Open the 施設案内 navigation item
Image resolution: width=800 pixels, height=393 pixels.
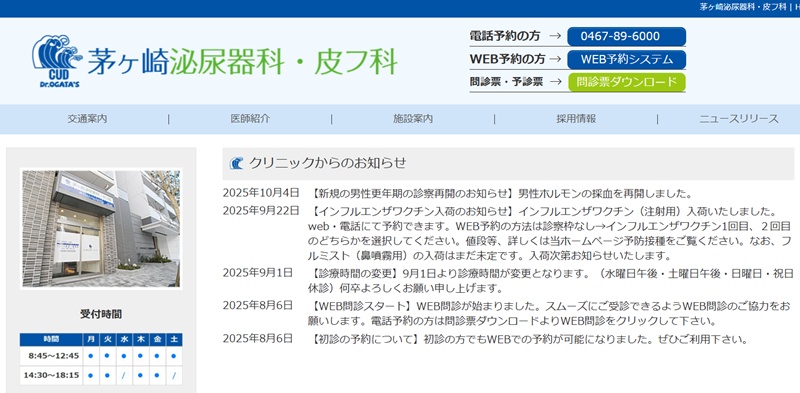coord(413,119)
